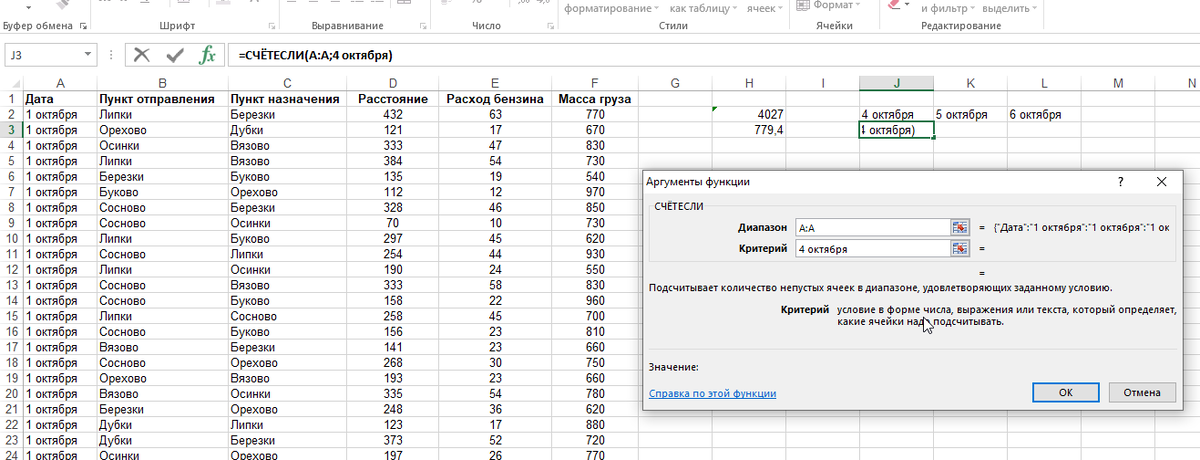Collapse dialog via Диапазон range selector icon
Viewport: 1200px width, 460px height.
tap(960, 227)
